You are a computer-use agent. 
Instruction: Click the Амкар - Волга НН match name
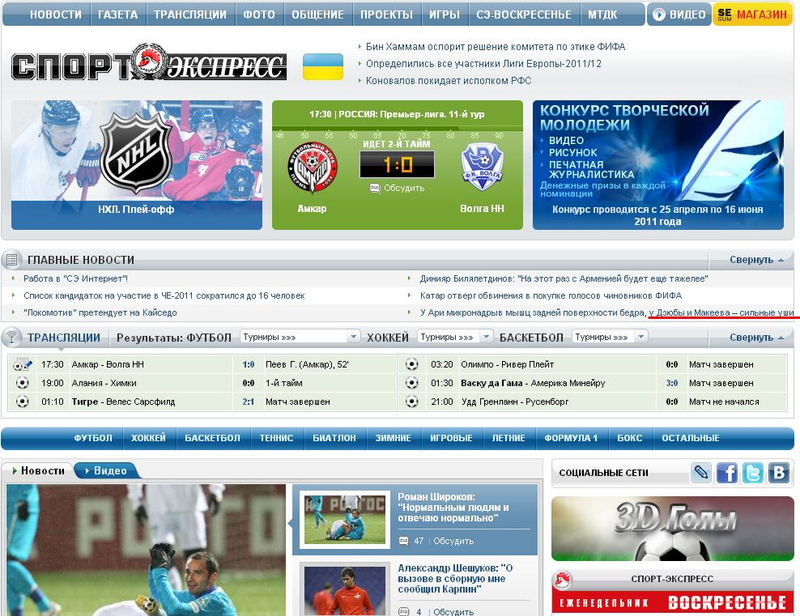[x=108, y=364]
